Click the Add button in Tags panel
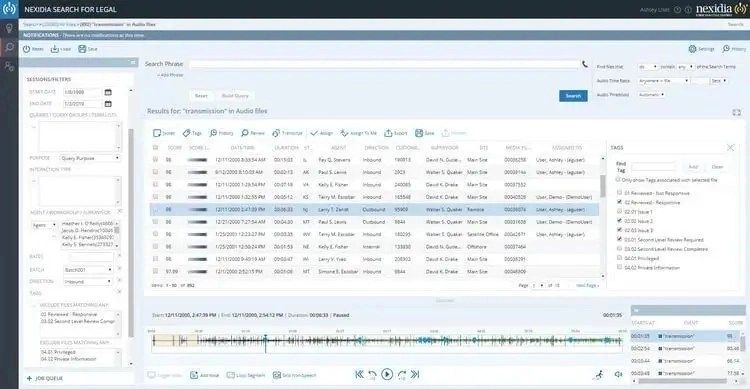Image resolution: width=750 pixels, height=389 pixels. coord(693,167)
